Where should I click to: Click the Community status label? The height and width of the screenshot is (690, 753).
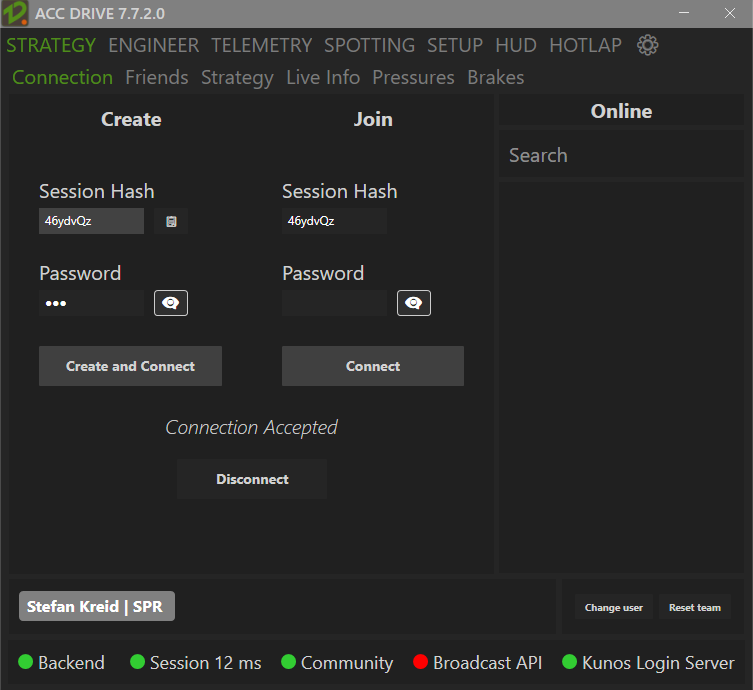tap(347, 663)
